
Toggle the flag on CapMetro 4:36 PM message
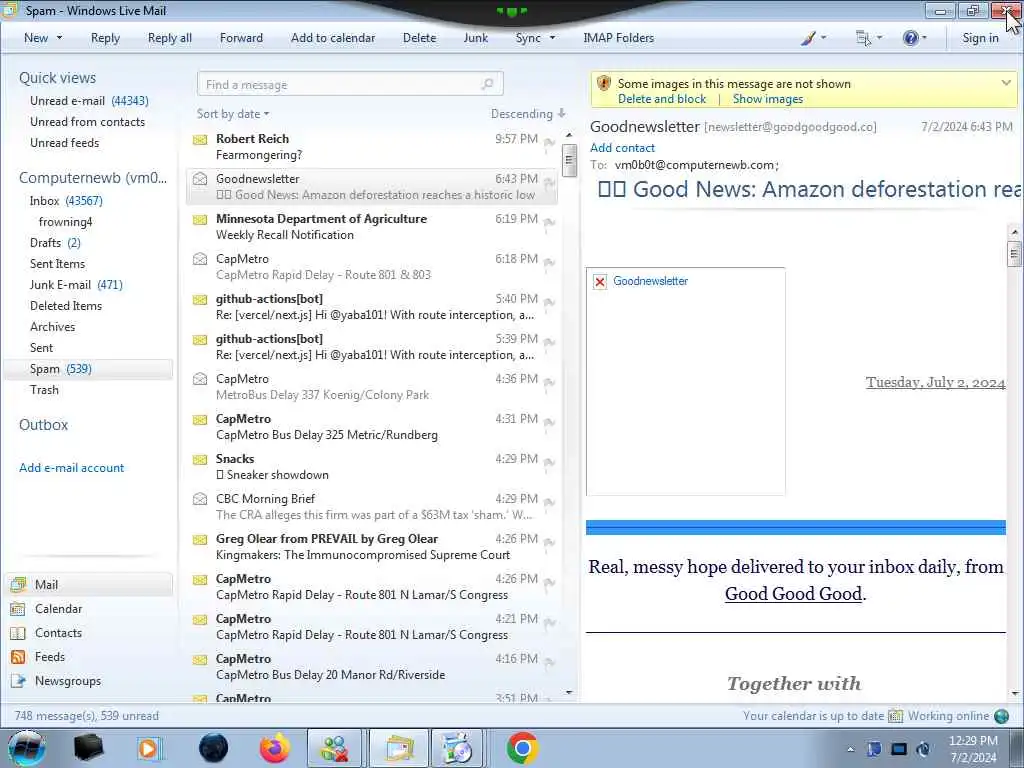coord(549,382)
